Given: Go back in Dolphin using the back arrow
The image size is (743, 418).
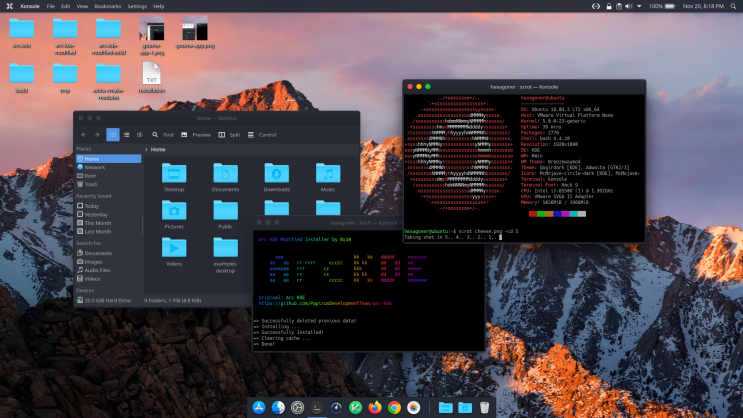Looking at the screenshot, I should pos(83,135).
